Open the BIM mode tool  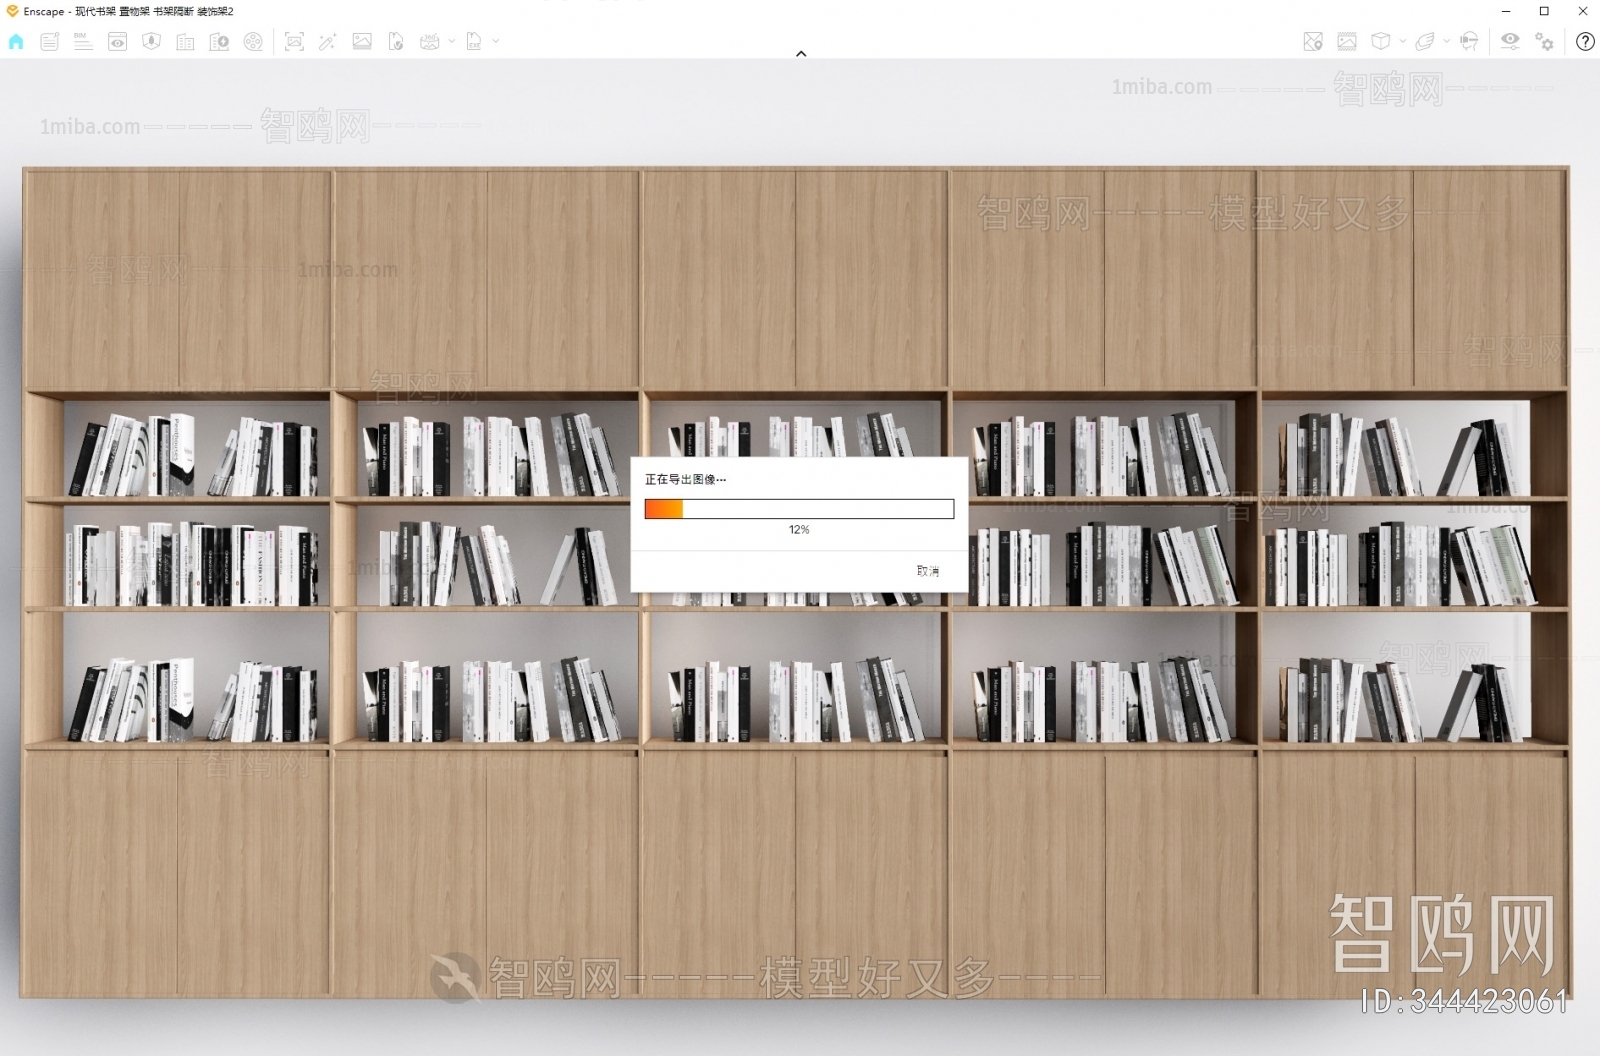tap(81, 41)
